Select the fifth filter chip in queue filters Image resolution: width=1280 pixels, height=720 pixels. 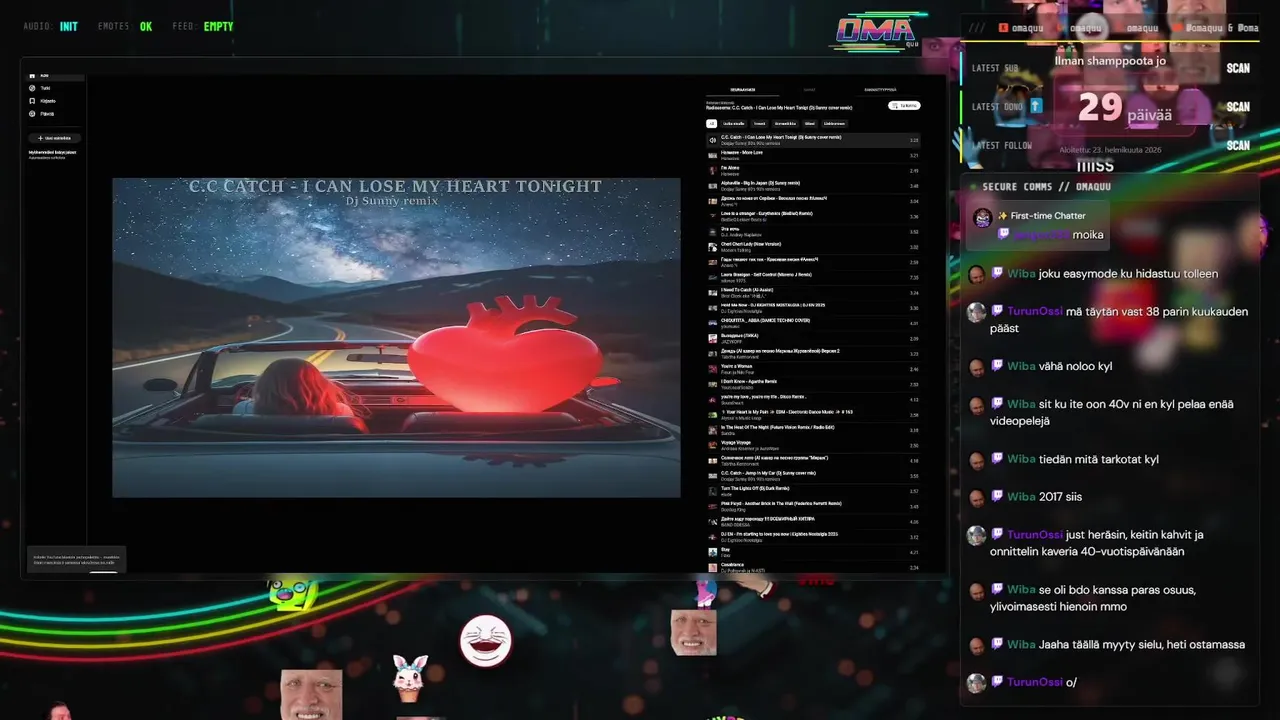[810, 124]
